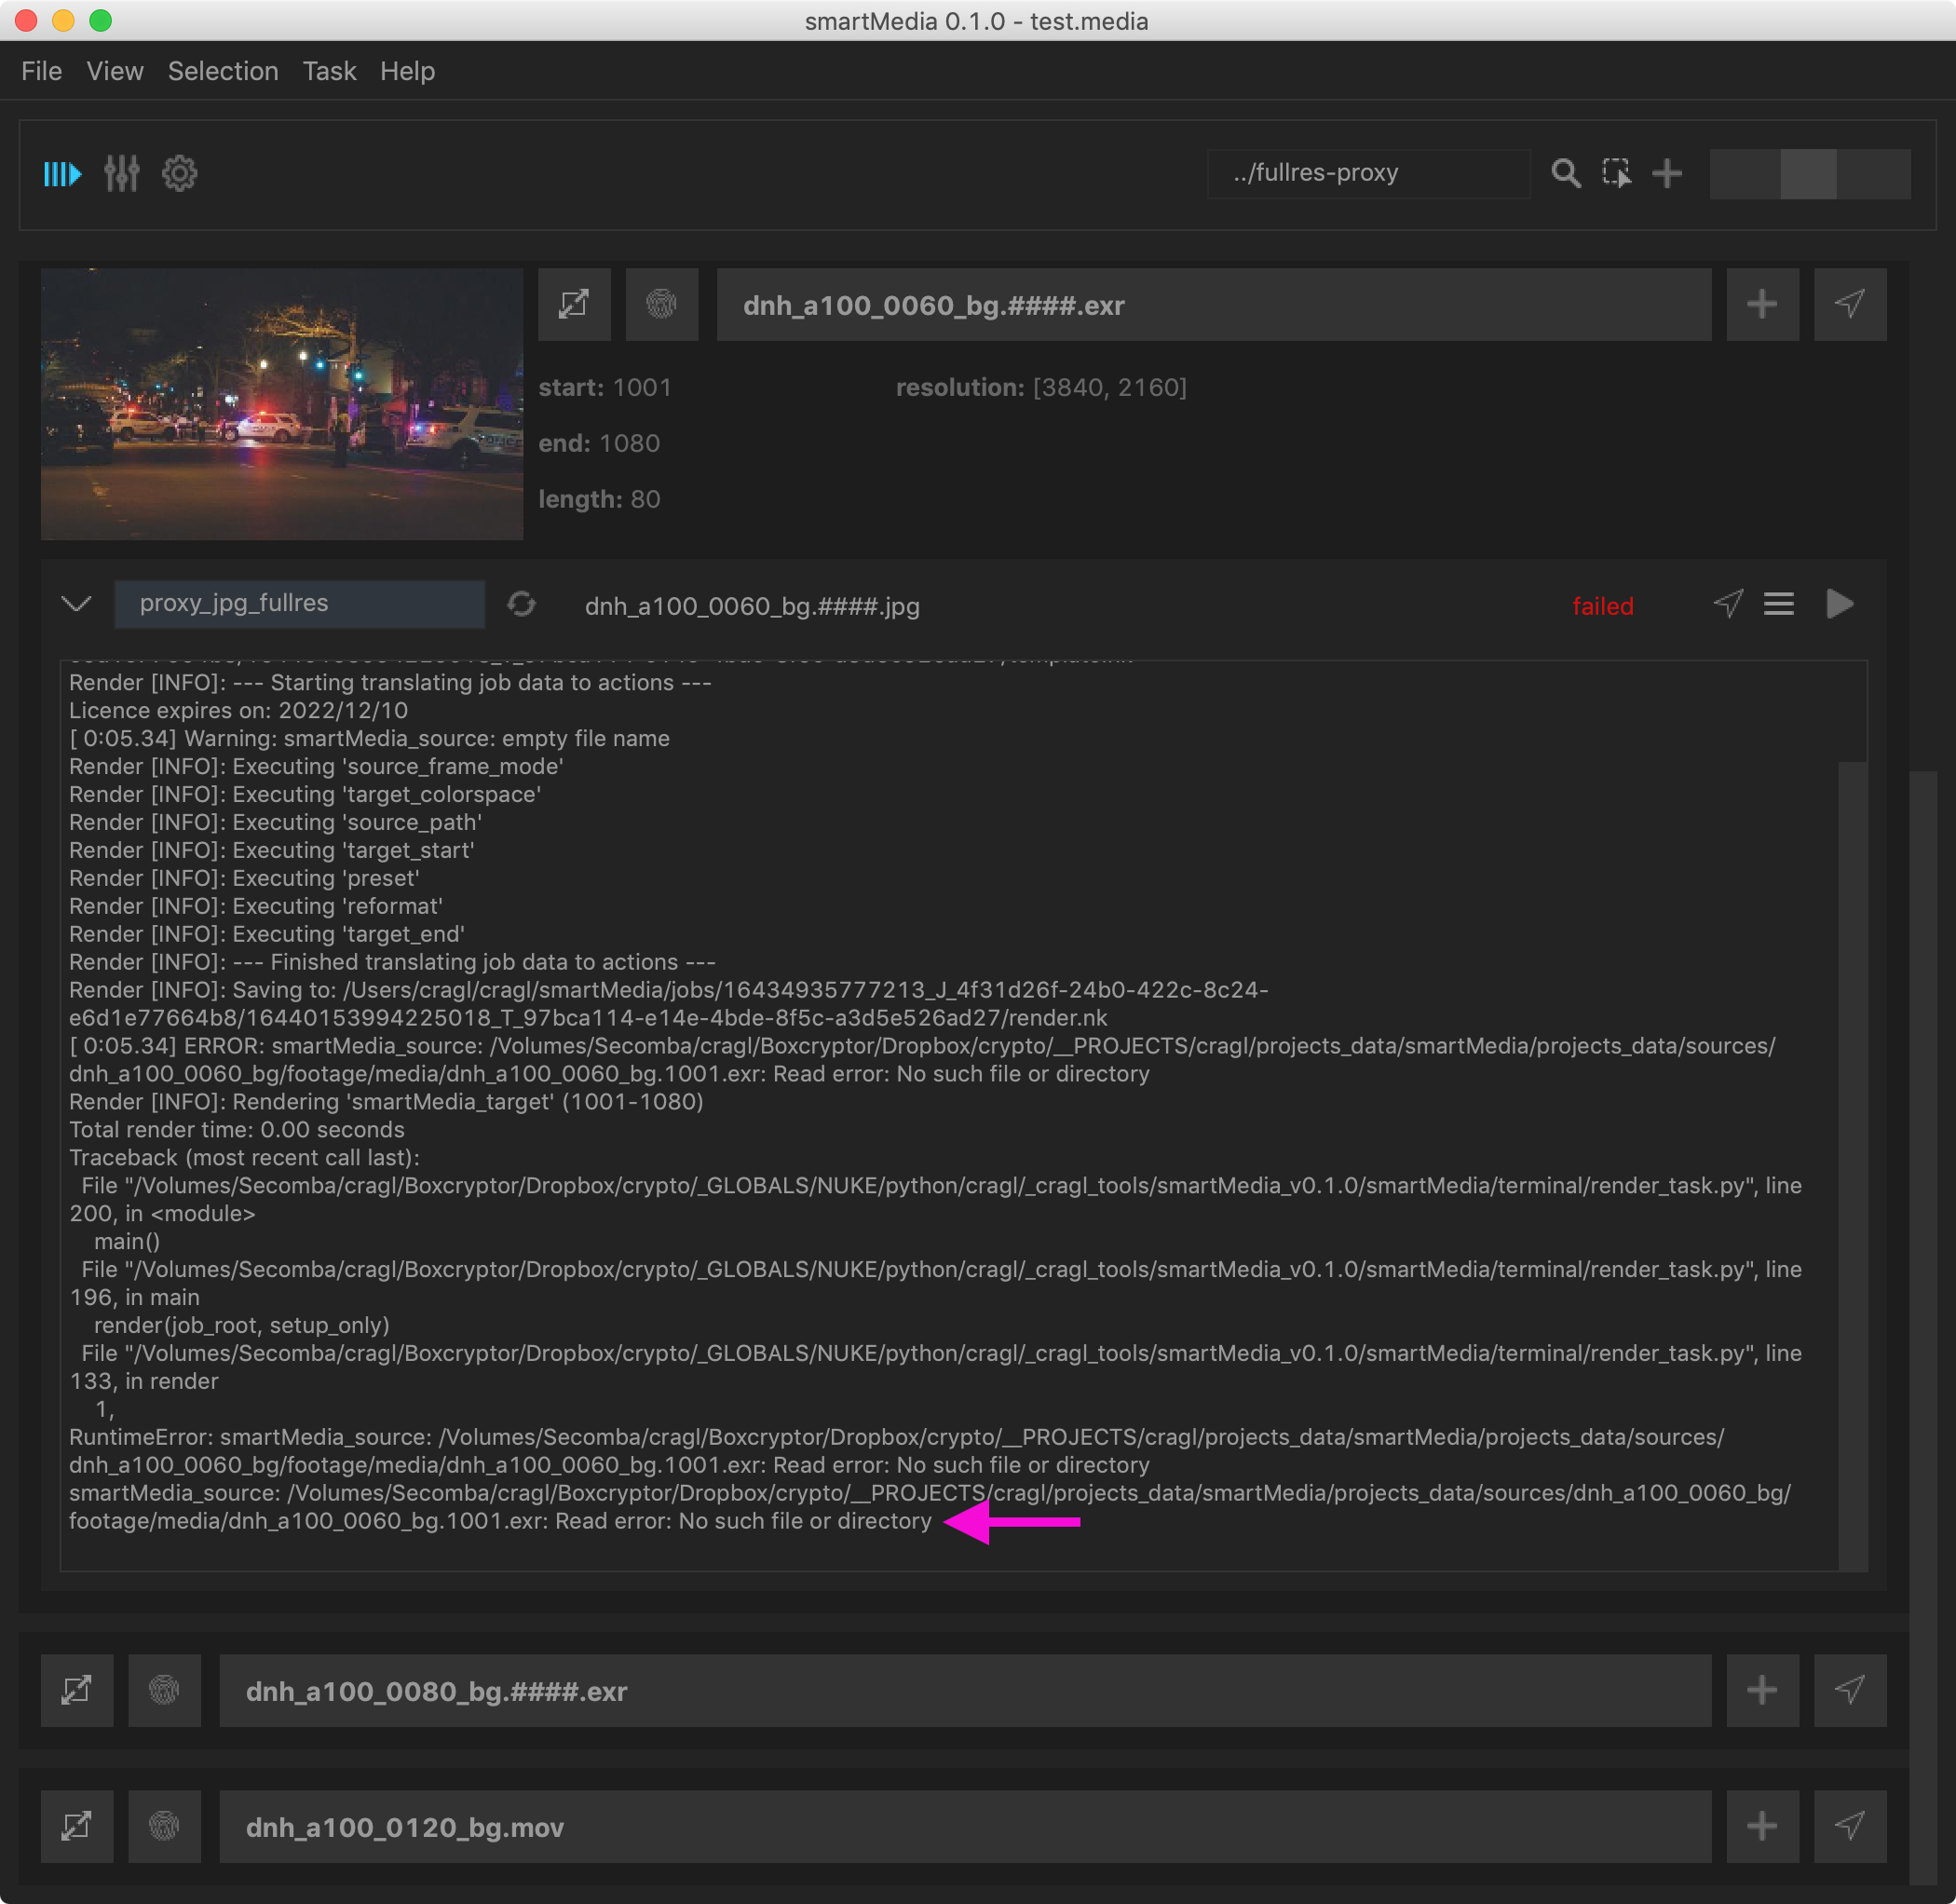Click the refresh icon next to proxy_jpg_fullres
The width and height of the screenshot is (1956, 1904).
(x=521, y=604)
